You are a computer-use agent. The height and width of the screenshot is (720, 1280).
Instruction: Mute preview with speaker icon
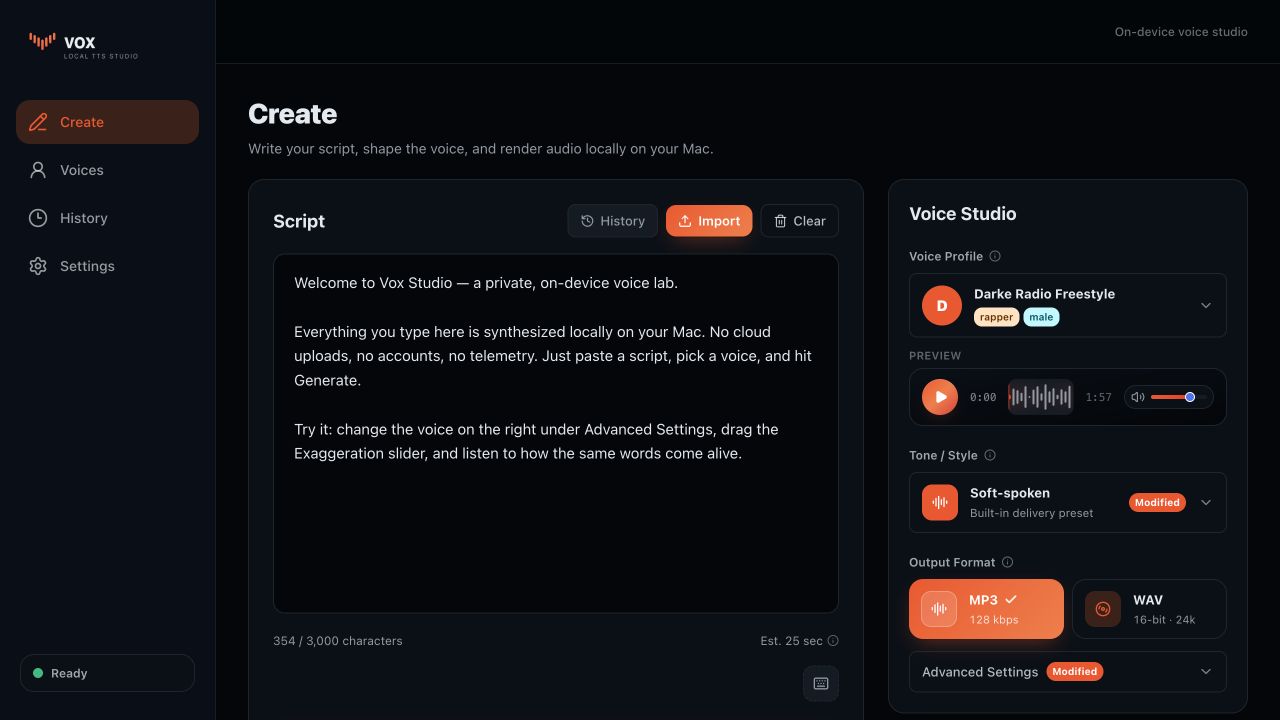(x=1137, y=397)
